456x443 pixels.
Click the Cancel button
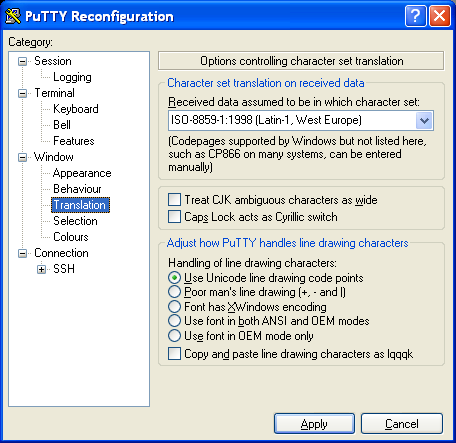402,424
